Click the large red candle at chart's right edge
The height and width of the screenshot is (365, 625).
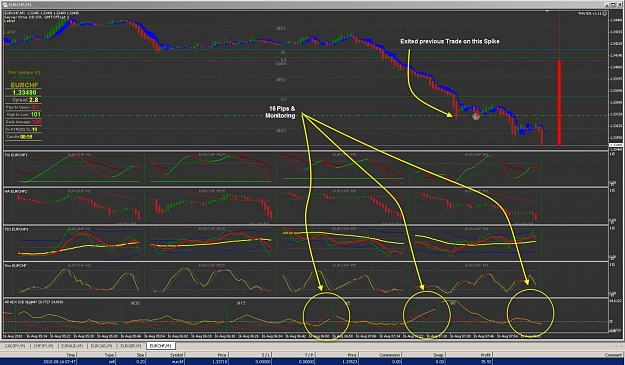[559, 103]
